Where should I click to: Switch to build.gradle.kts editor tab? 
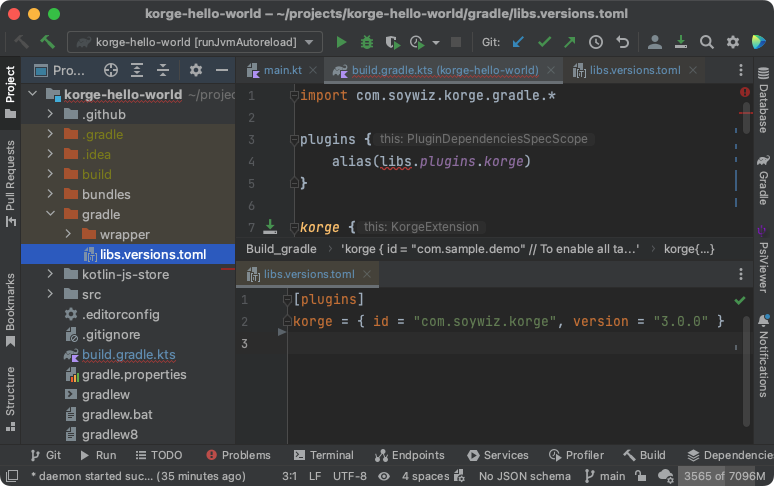coord(444,71)
